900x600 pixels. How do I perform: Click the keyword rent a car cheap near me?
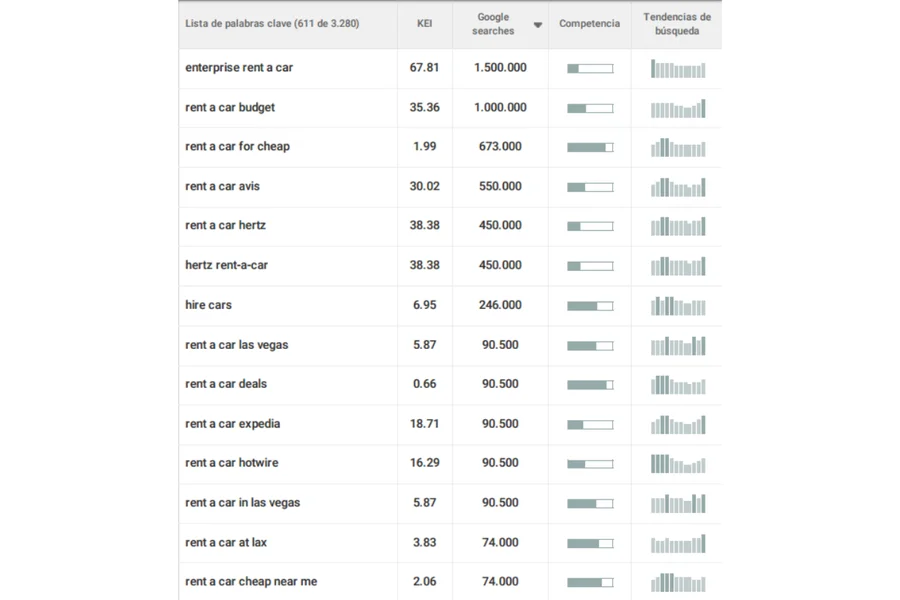pos(251,582)
